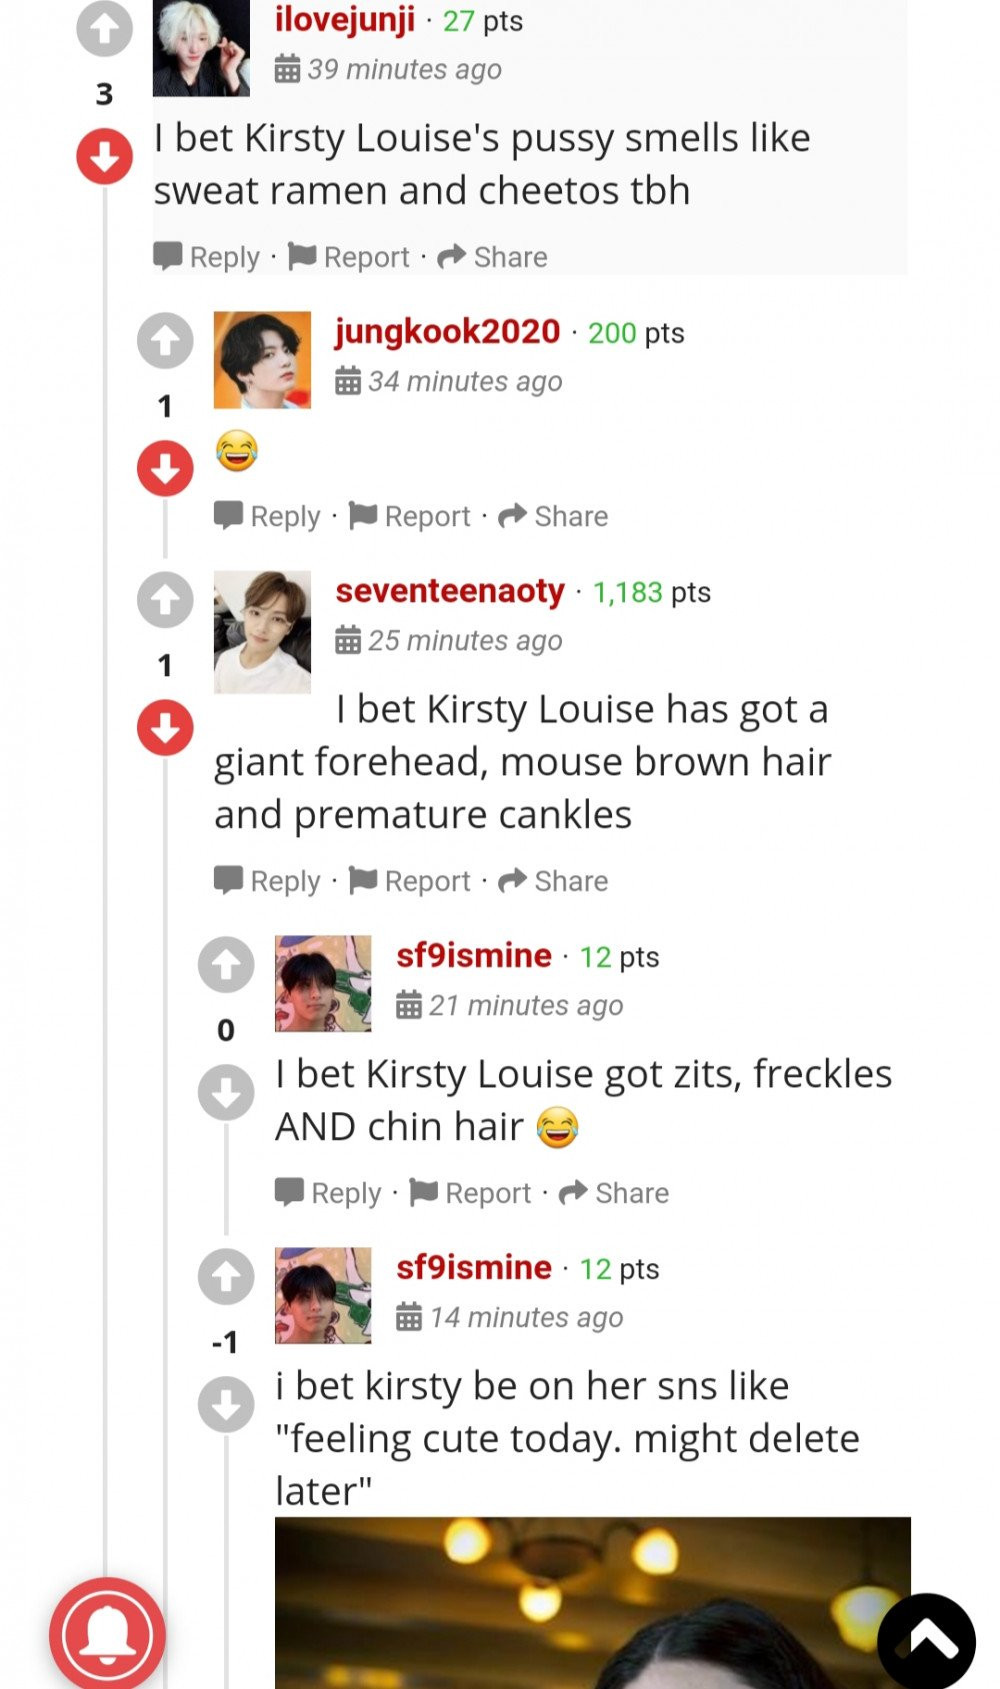
Task: Upvote seventeenaoty's comment
Action: tap(165, 600)
